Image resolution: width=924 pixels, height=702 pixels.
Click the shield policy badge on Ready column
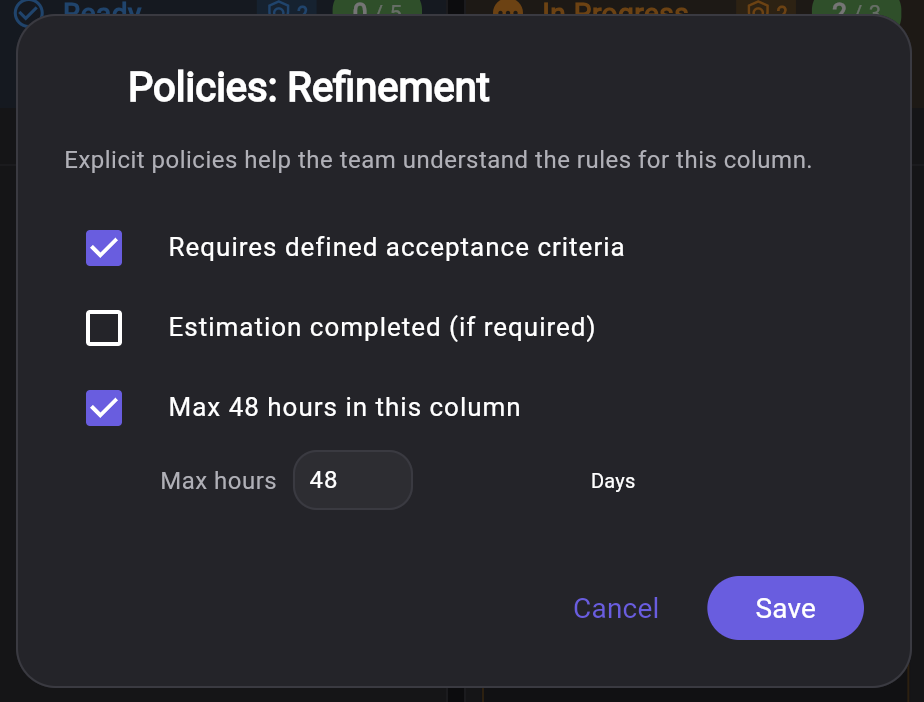[286, 10]
